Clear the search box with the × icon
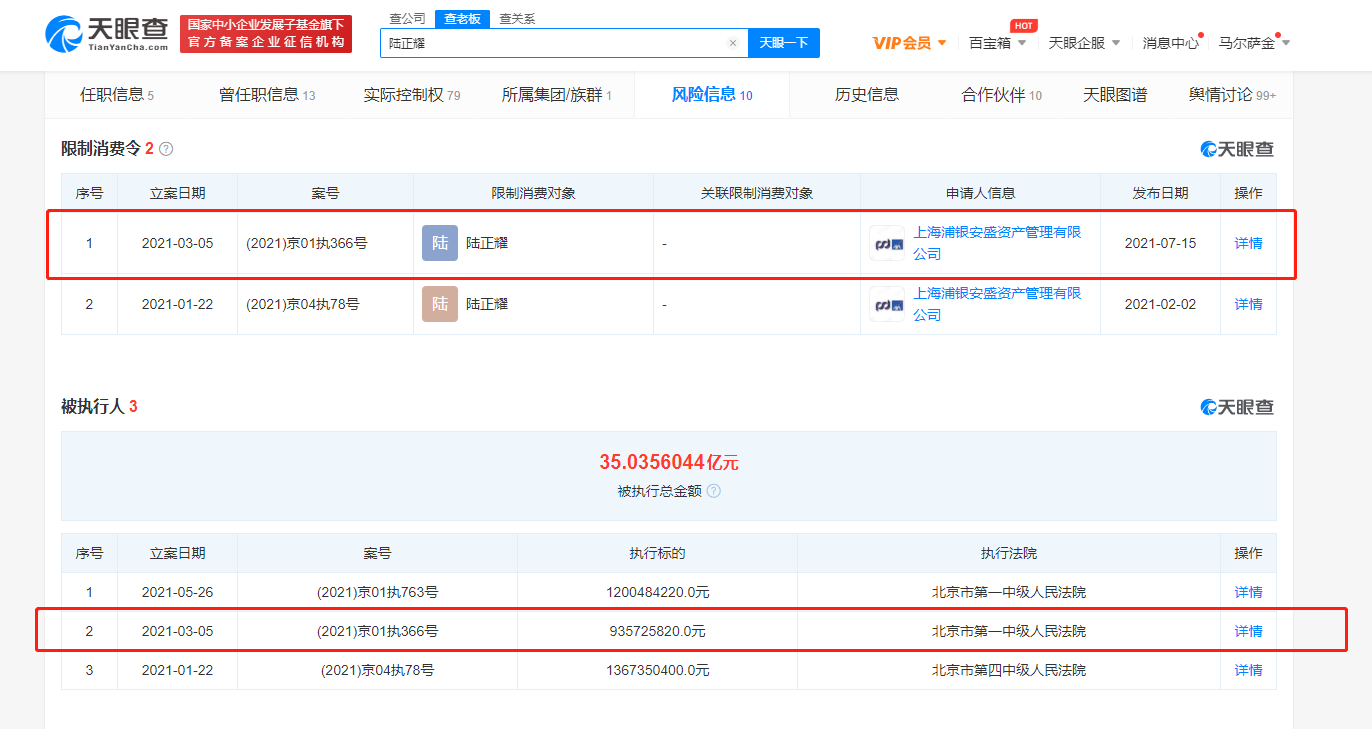Screen dimensions: 1372x729 [733, 43]
